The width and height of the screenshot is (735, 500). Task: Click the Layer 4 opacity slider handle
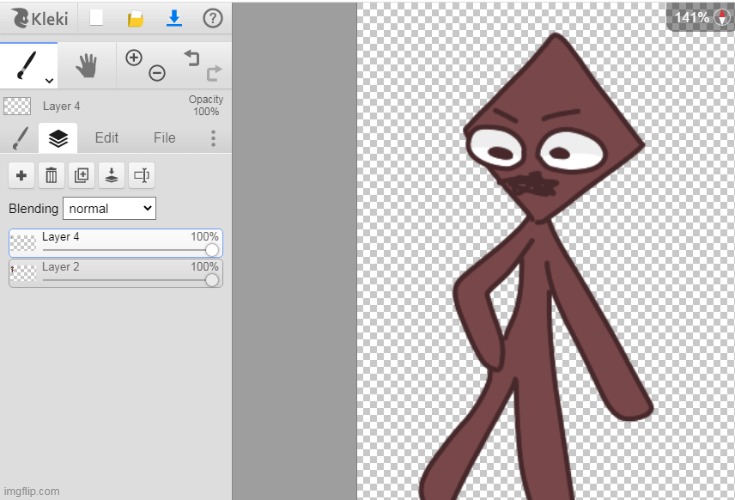212,250
